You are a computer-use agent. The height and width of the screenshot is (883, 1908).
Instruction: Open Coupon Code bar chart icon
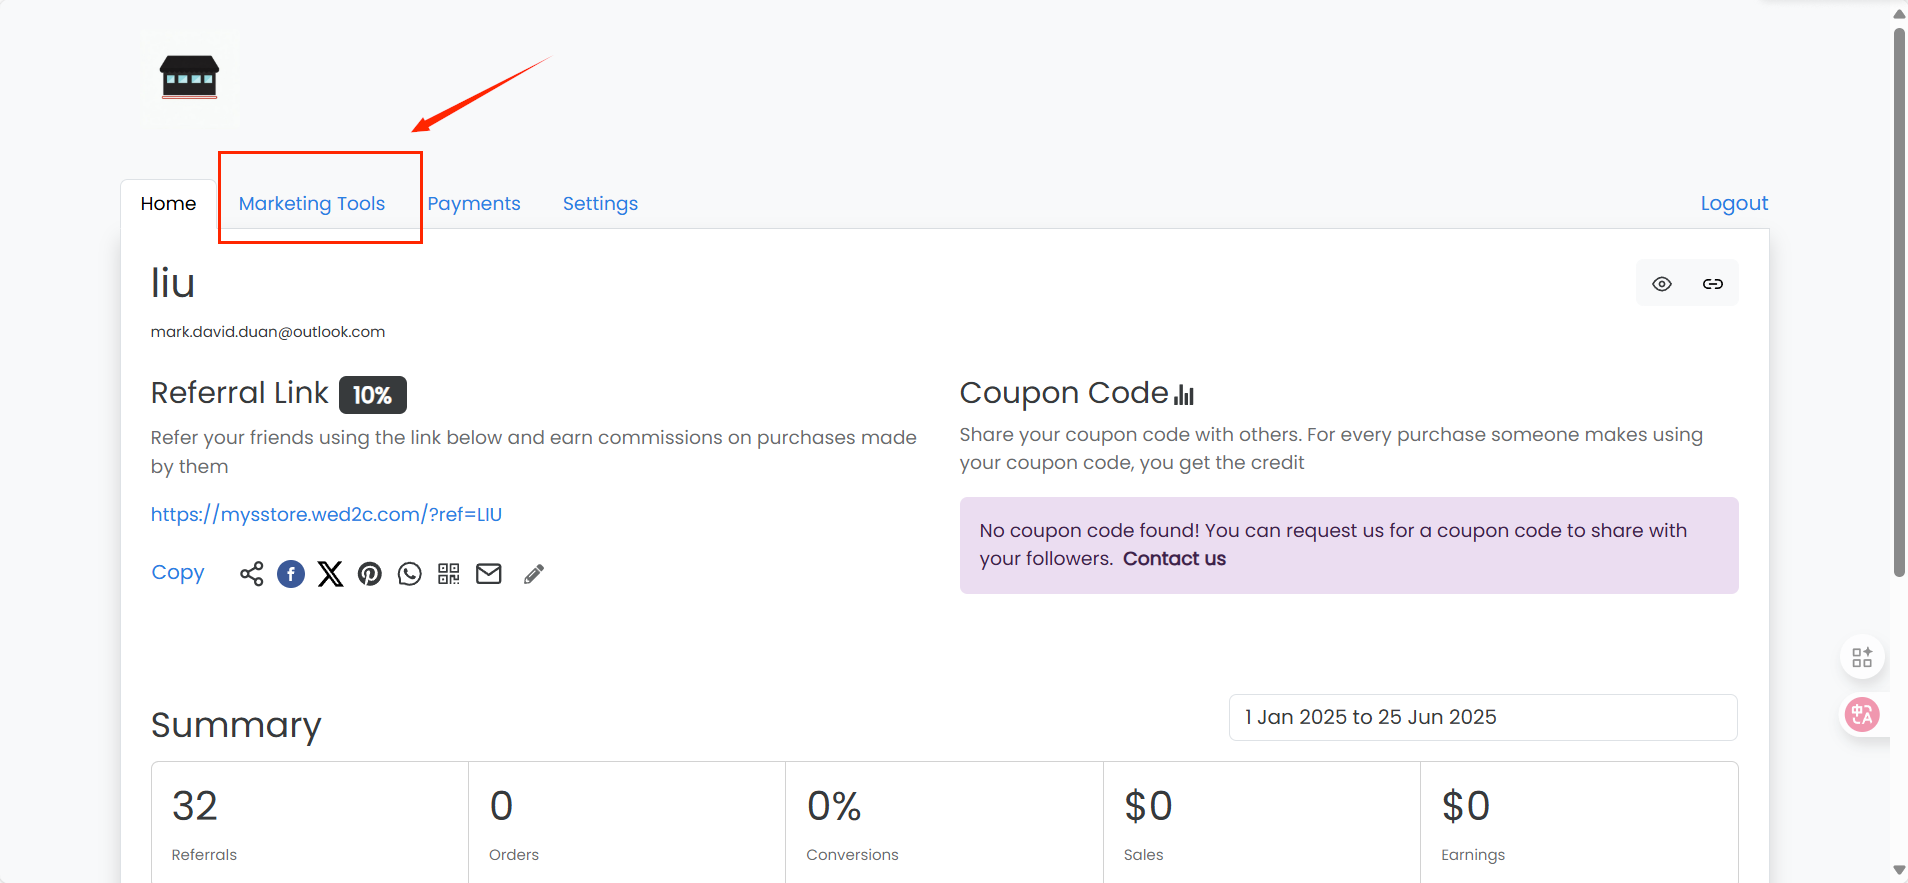(1184, 394)
